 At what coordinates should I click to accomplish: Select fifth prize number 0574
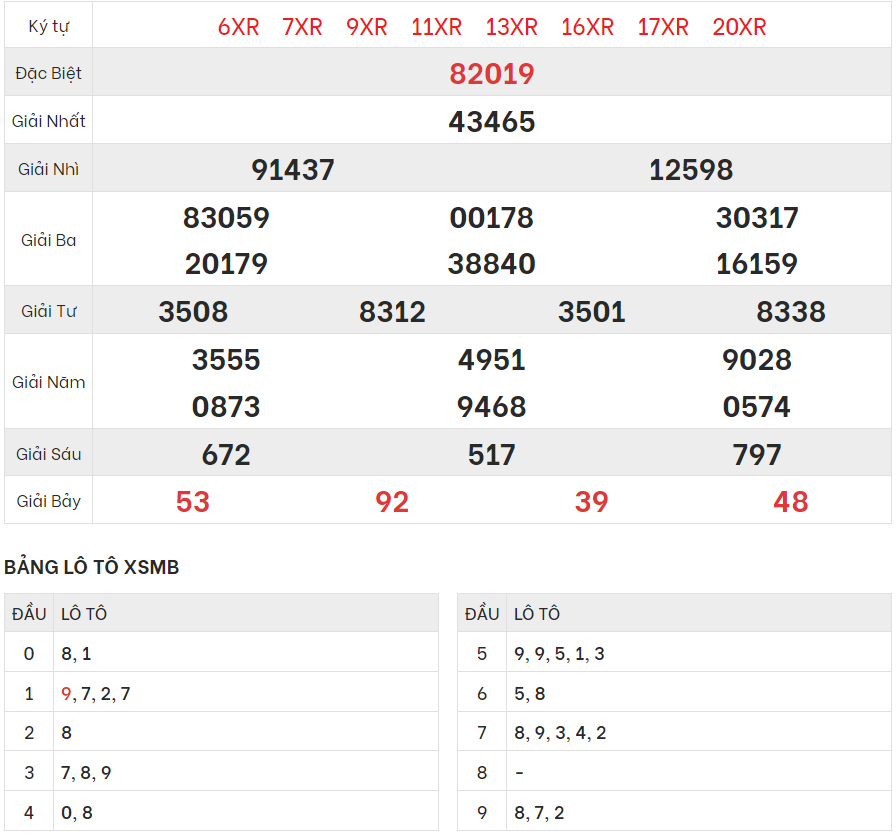pos(757,407)
